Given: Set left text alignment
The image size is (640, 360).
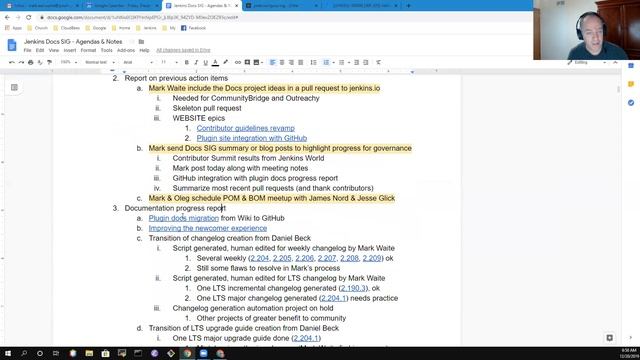Looking at the screenshot, I should coord(273,62).
